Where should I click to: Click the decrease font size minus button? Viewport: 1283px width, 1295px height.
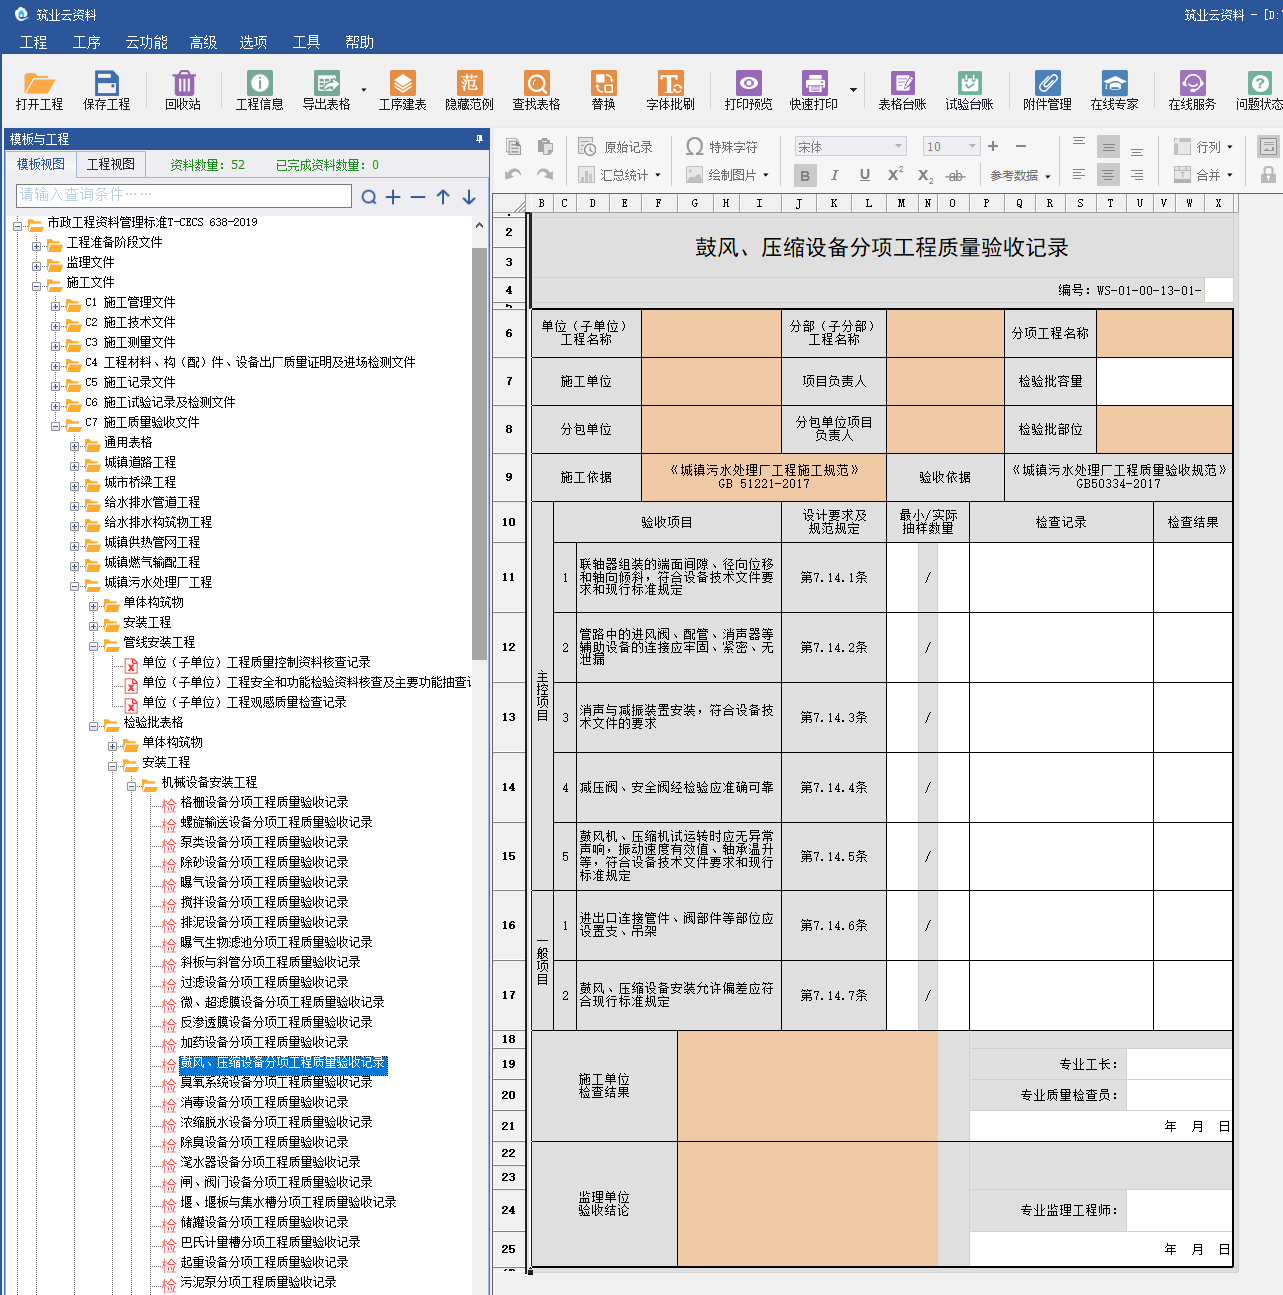pyautogui.click(x=1021, y=146)
